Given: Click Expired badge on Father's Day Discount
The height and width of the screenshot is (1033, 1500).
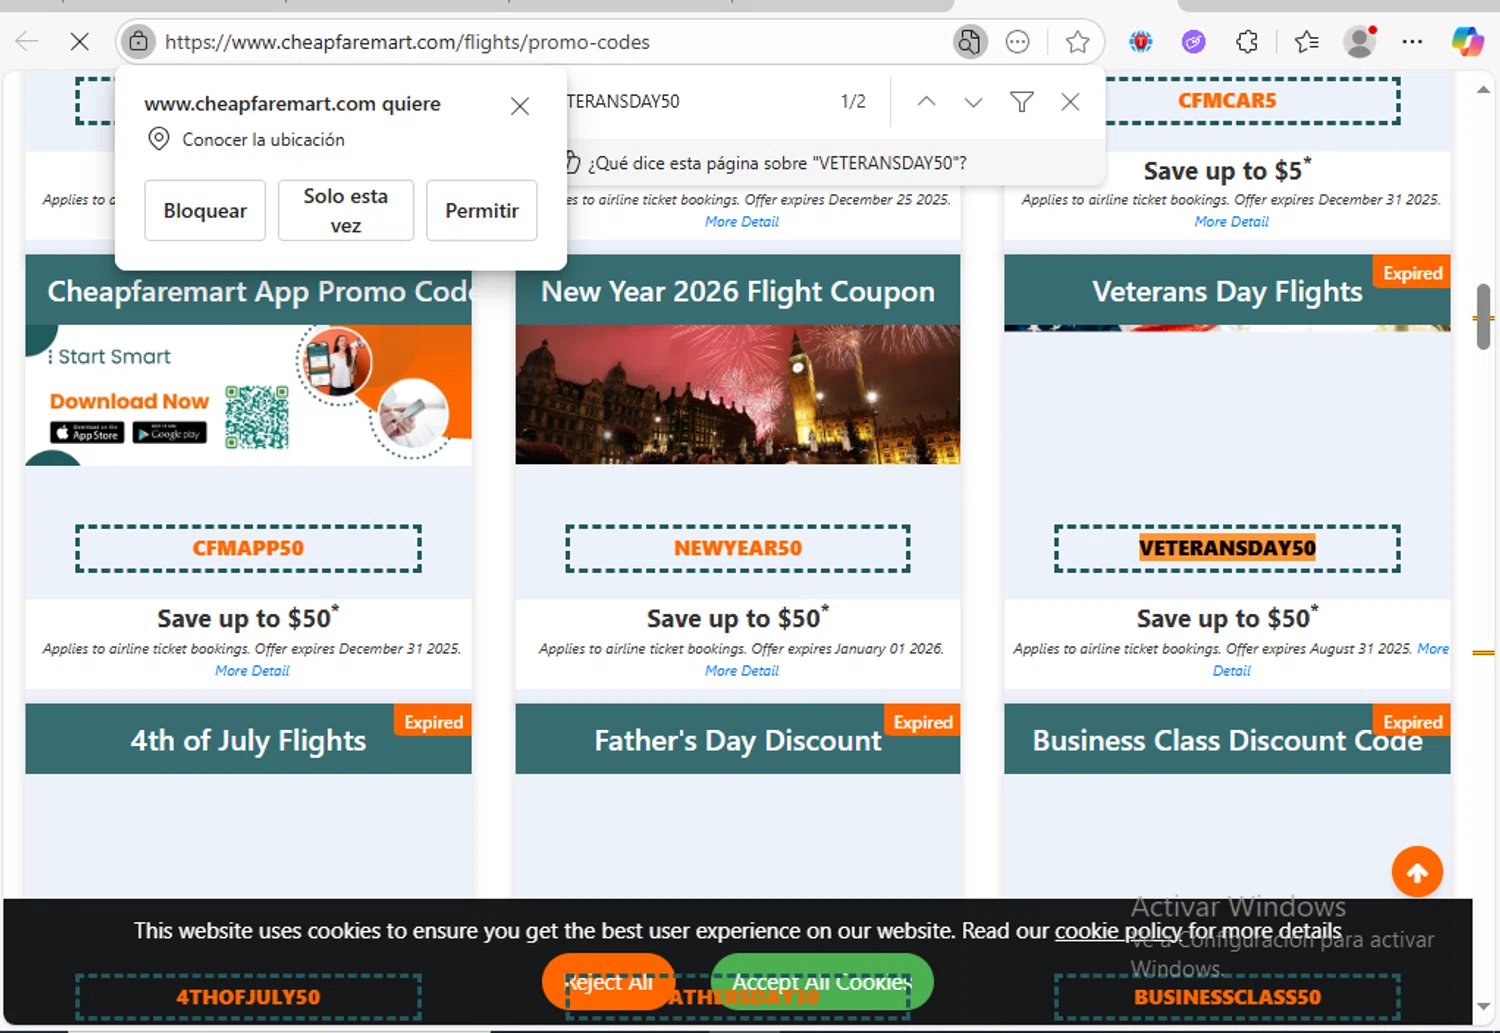Looking at the screenshot, I should 922,722.
